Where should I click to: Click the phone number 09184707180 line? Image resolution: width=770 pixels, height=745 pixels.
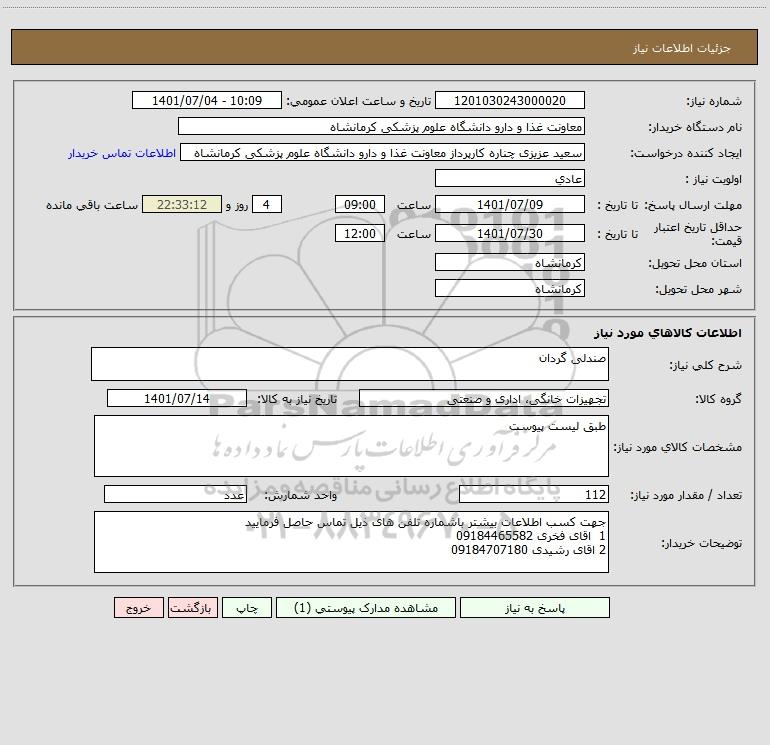point(528,550)
